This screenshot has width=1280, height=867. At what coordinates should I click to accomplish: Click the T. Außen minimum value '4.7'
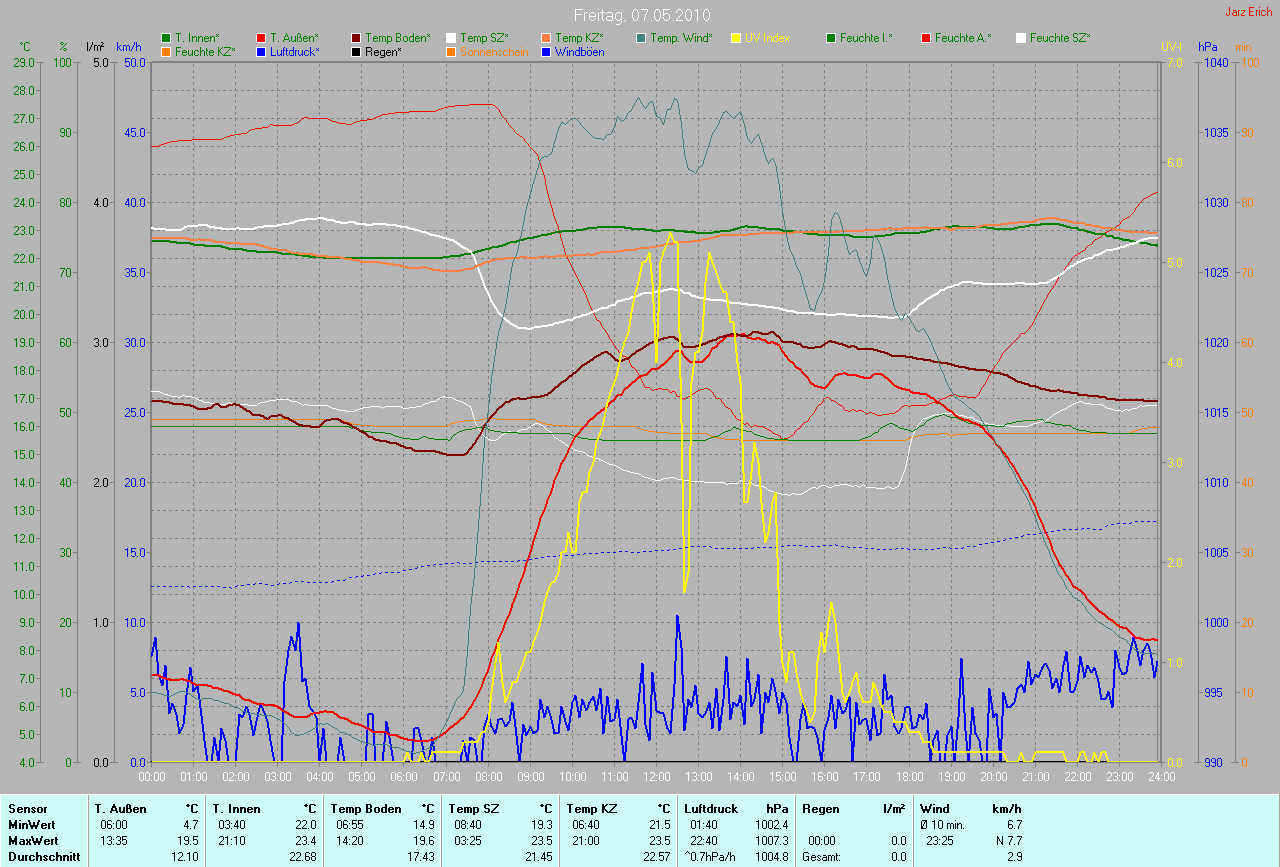pos(191,825)
